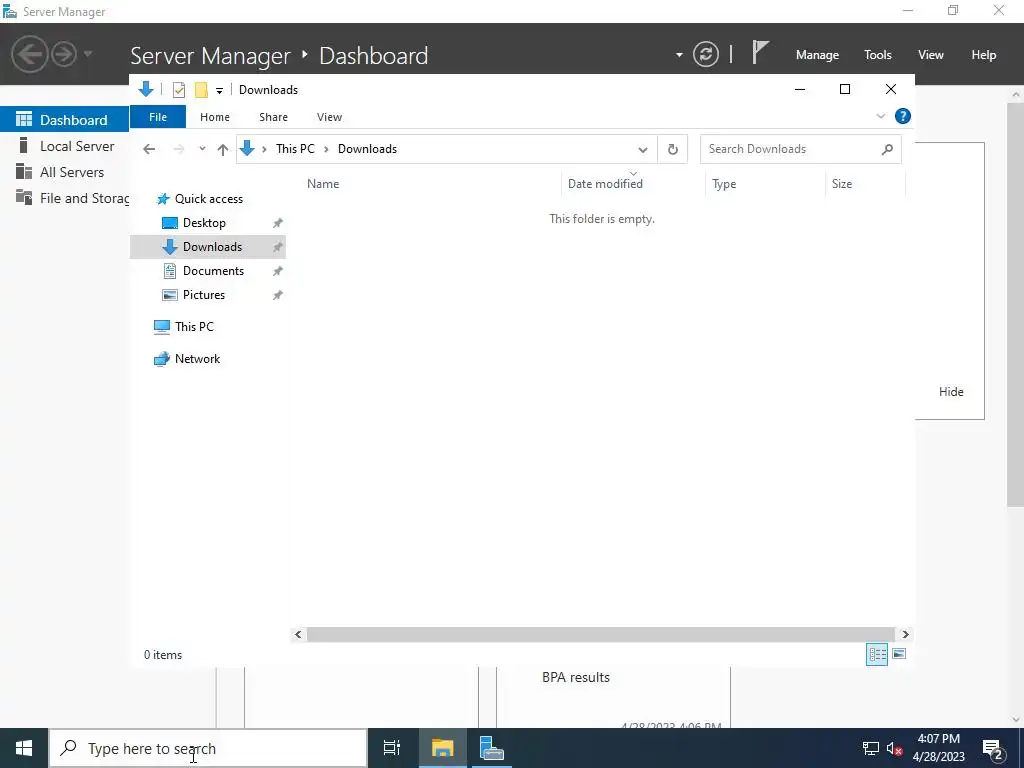Switch to Large icons view layout
This screenshot has height=768, width=1024.
point(899,654)
